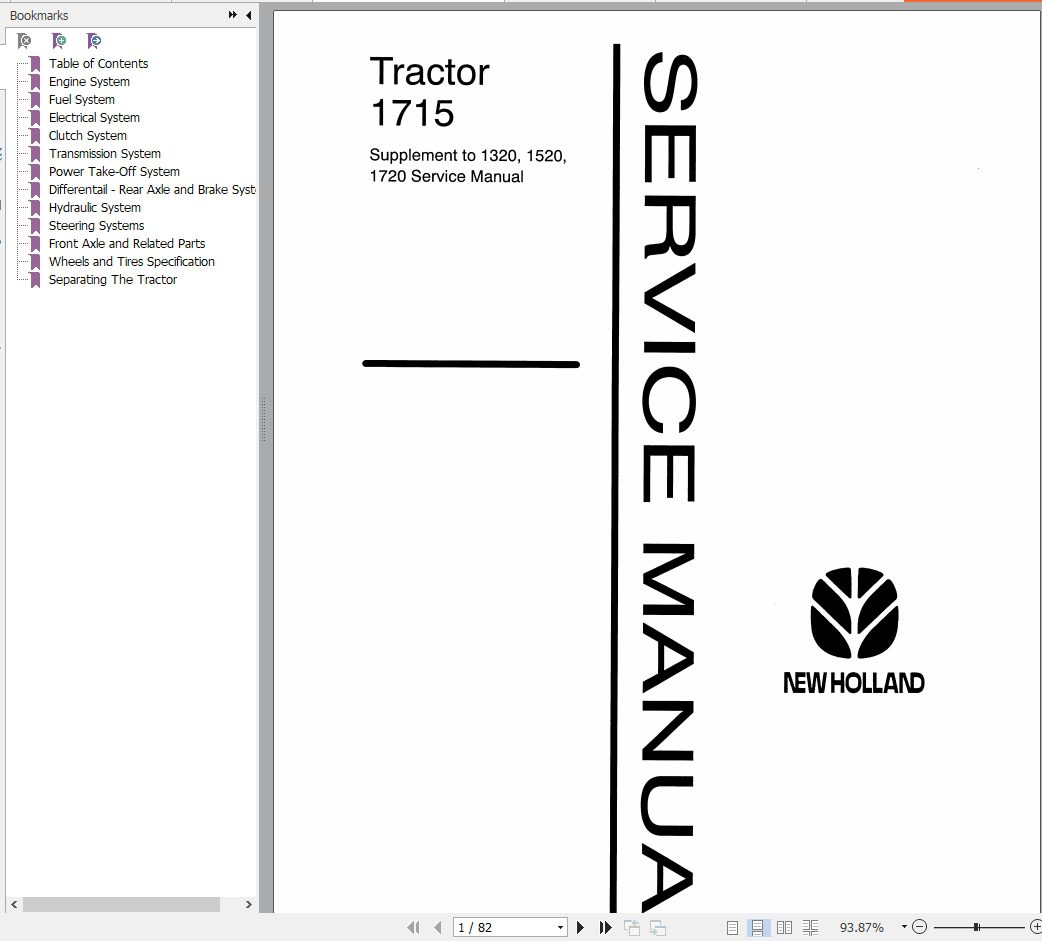Open the Clutch System bookmark

point(88,136)
